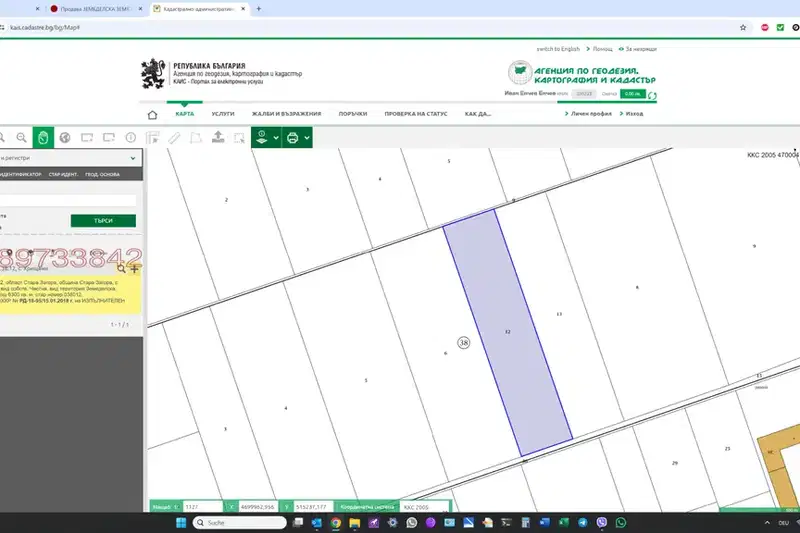Open the layers dropdown arrow
800x533 pixels.
(x=276, y=138)
